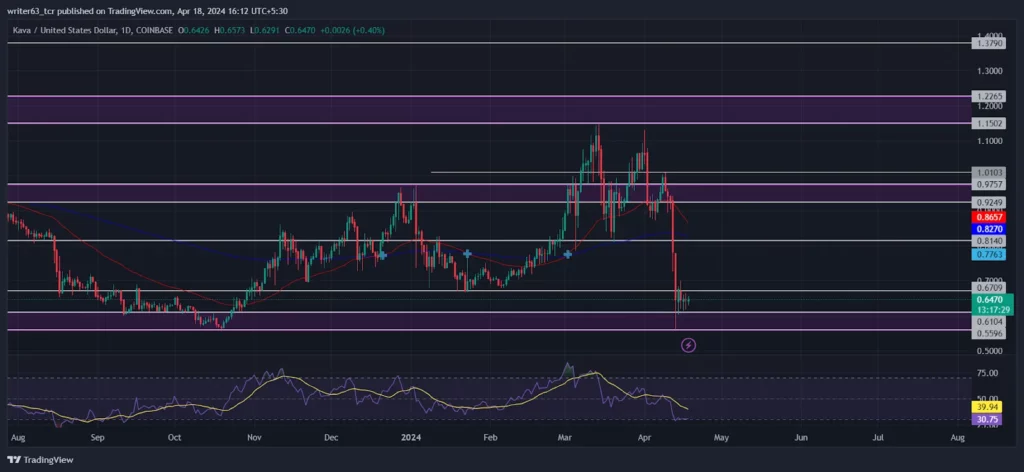Select the 1.1502 resistance zone price label
1024x472 pixels.
click(x=989, y=123)
